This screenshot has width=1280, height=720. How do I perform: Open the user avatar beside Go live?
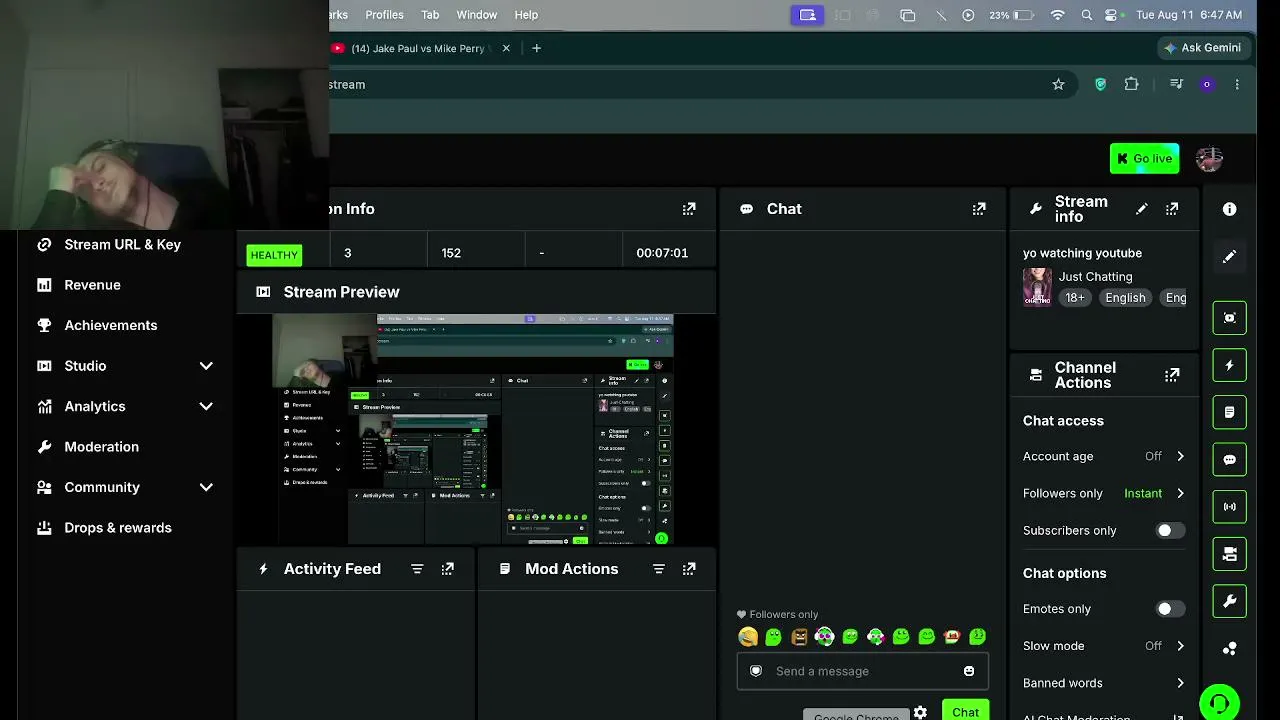point(1209,158)
